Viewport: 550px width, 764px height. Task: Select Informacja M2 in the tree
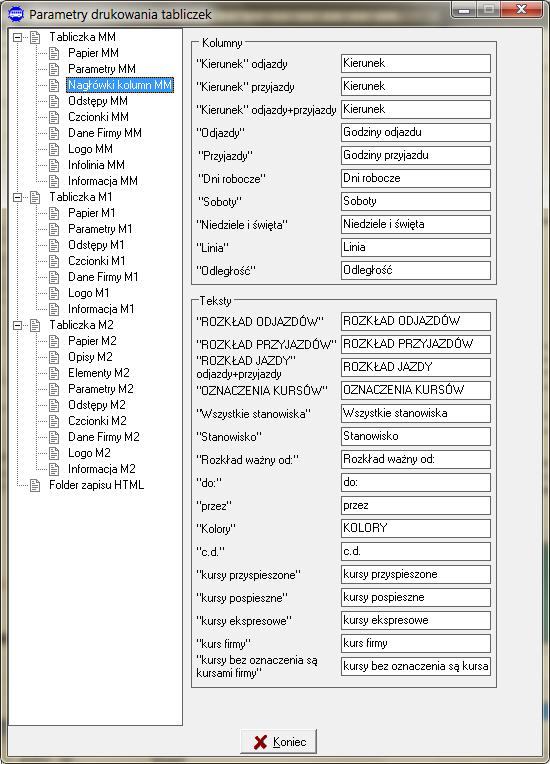click(102, 469)
